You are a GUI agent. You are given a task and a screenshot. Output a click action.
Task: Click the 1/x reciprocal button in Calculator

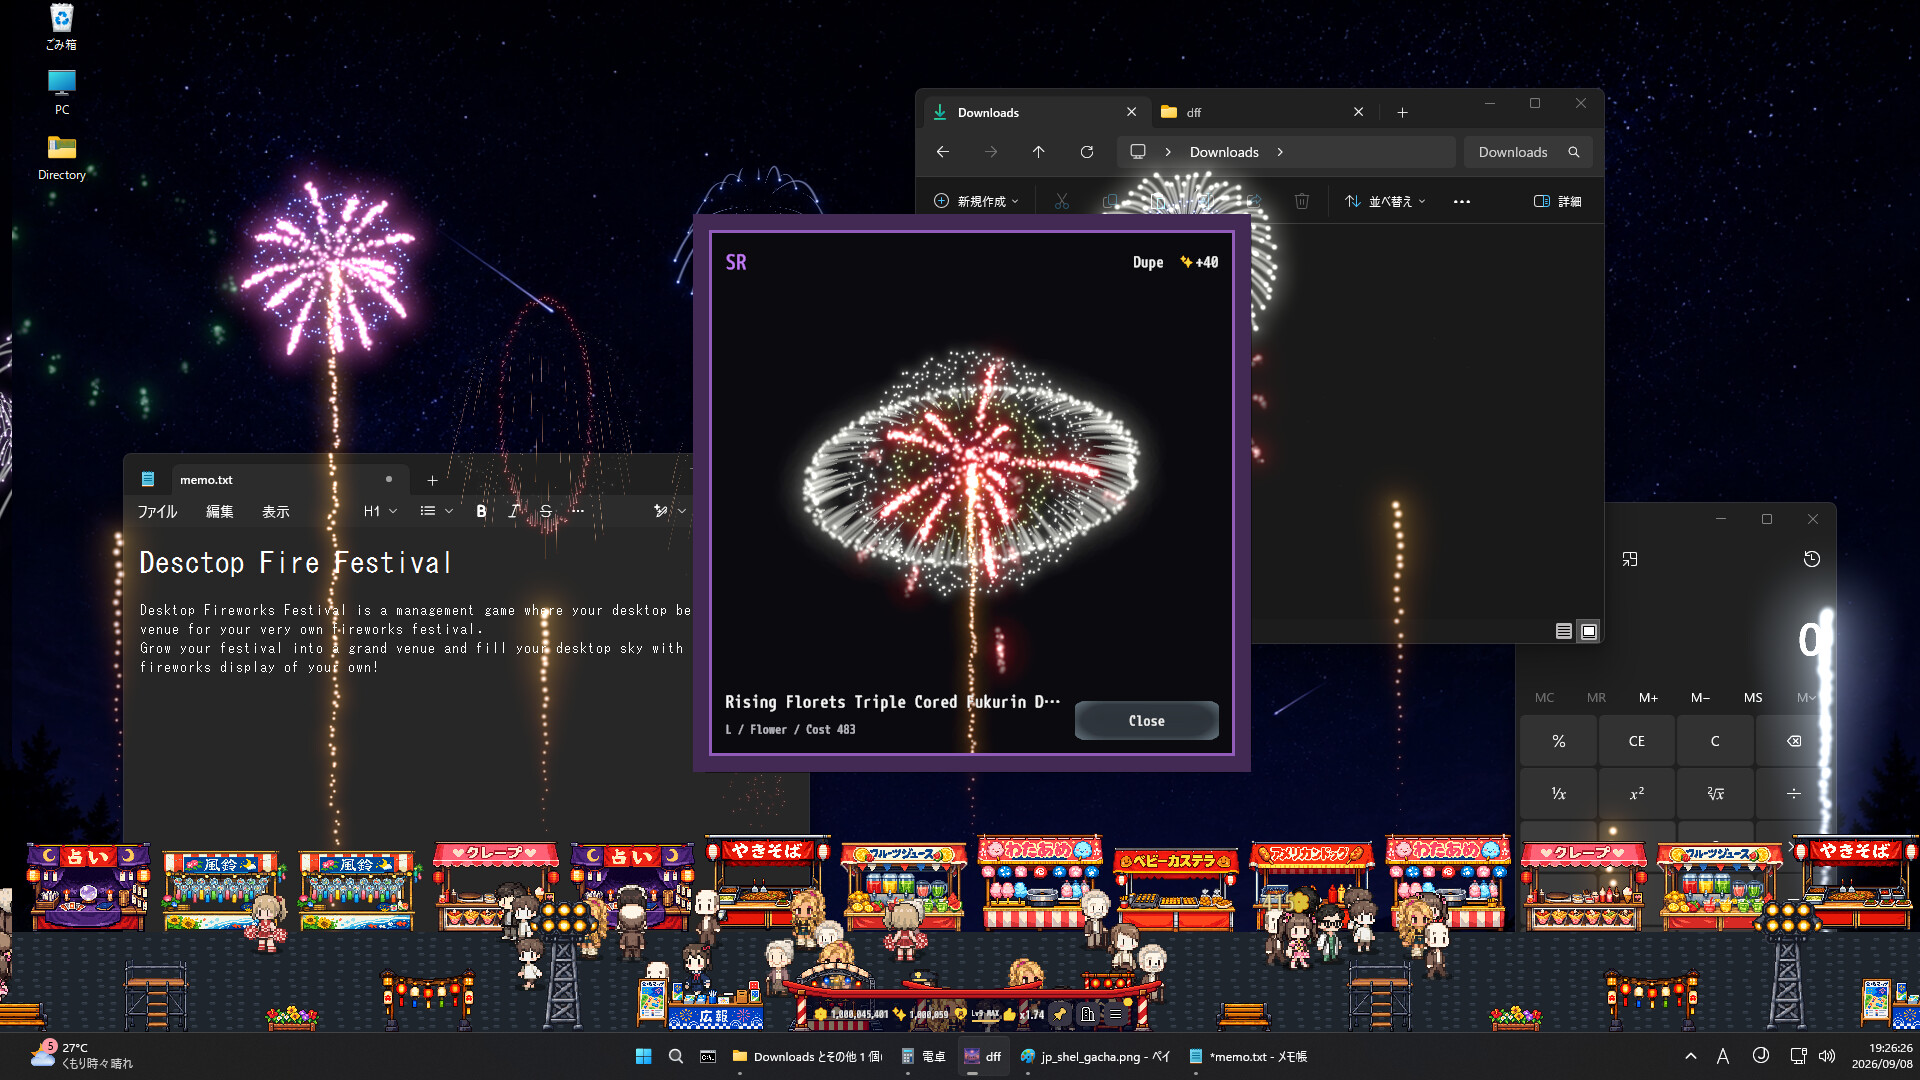pyautogui.click(x=1559, y=793)
